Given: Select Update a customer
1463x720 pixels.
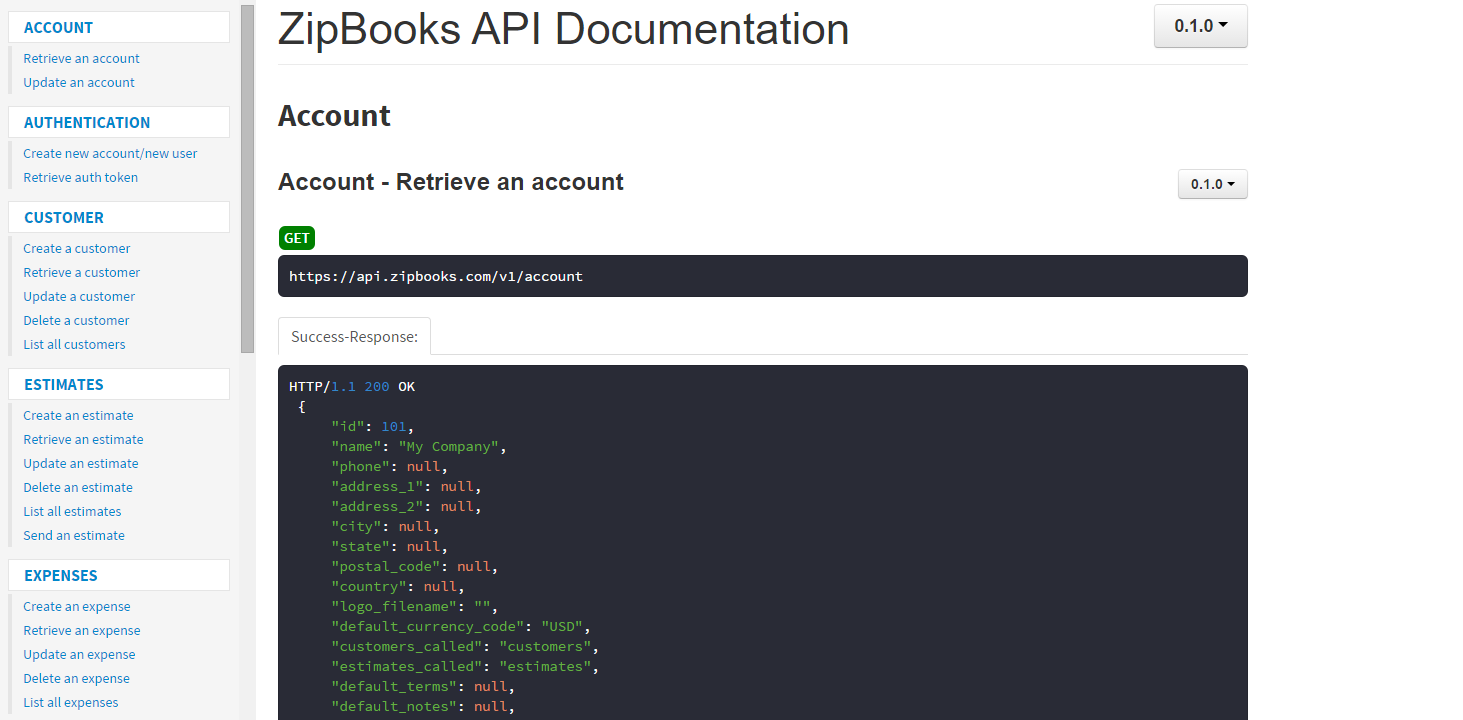Looking at the screenshot, I should [79, 296].
